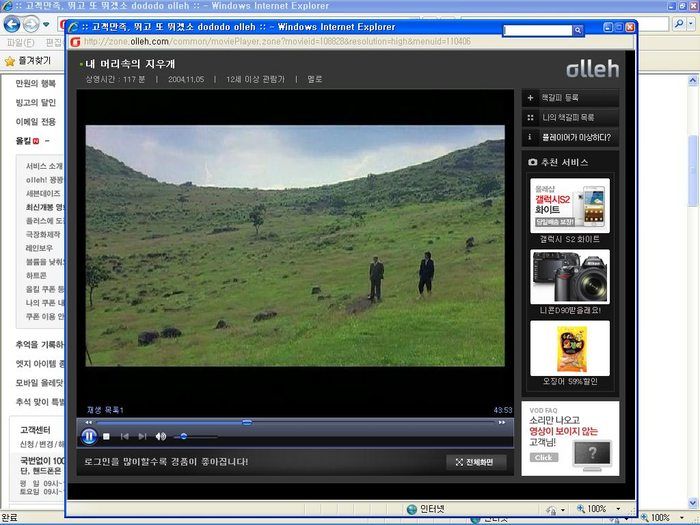Mute the player's speaker icon
Viewport: 700px width, 525px height.
point(161,436)
